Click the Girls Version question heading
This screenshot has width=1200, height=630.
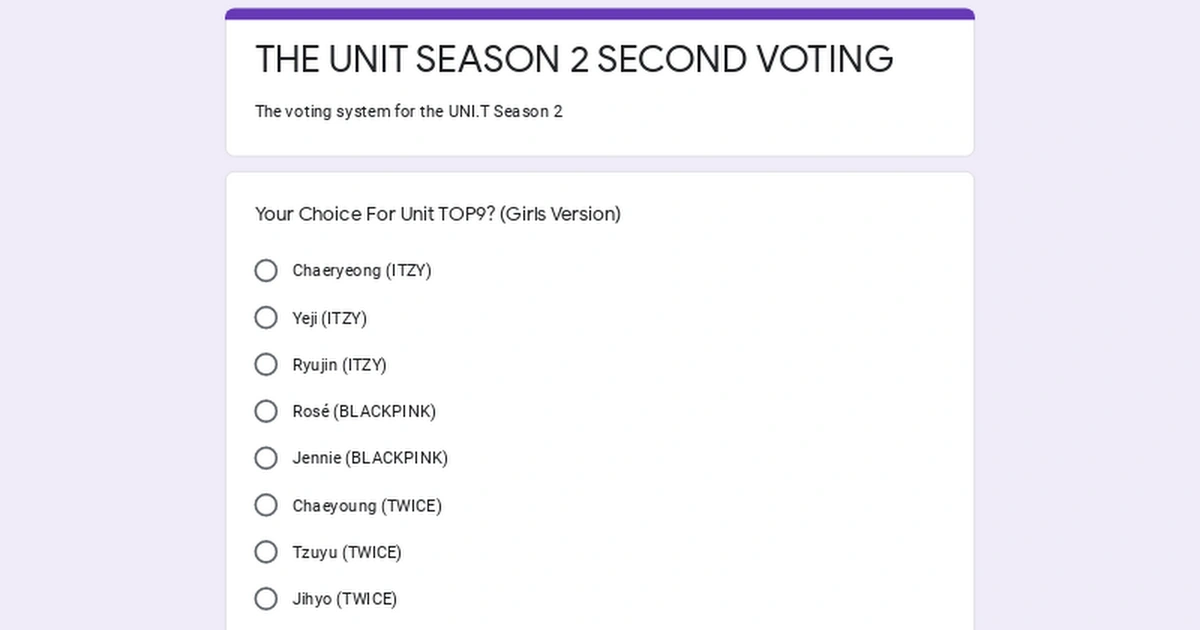pos(437,214)
